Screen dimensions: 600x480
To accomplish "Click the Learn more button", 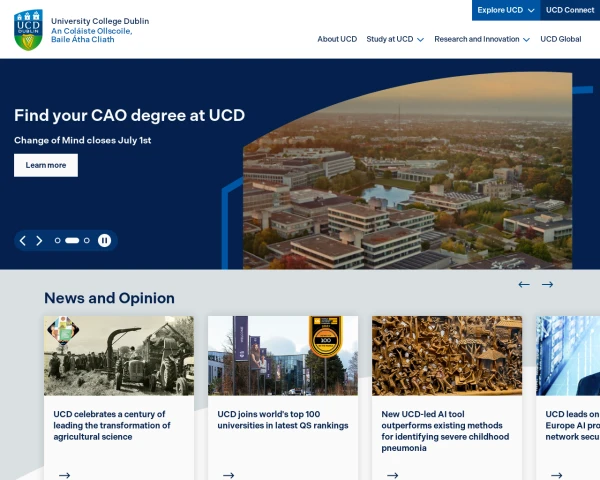I will click(x=46, y=165).
